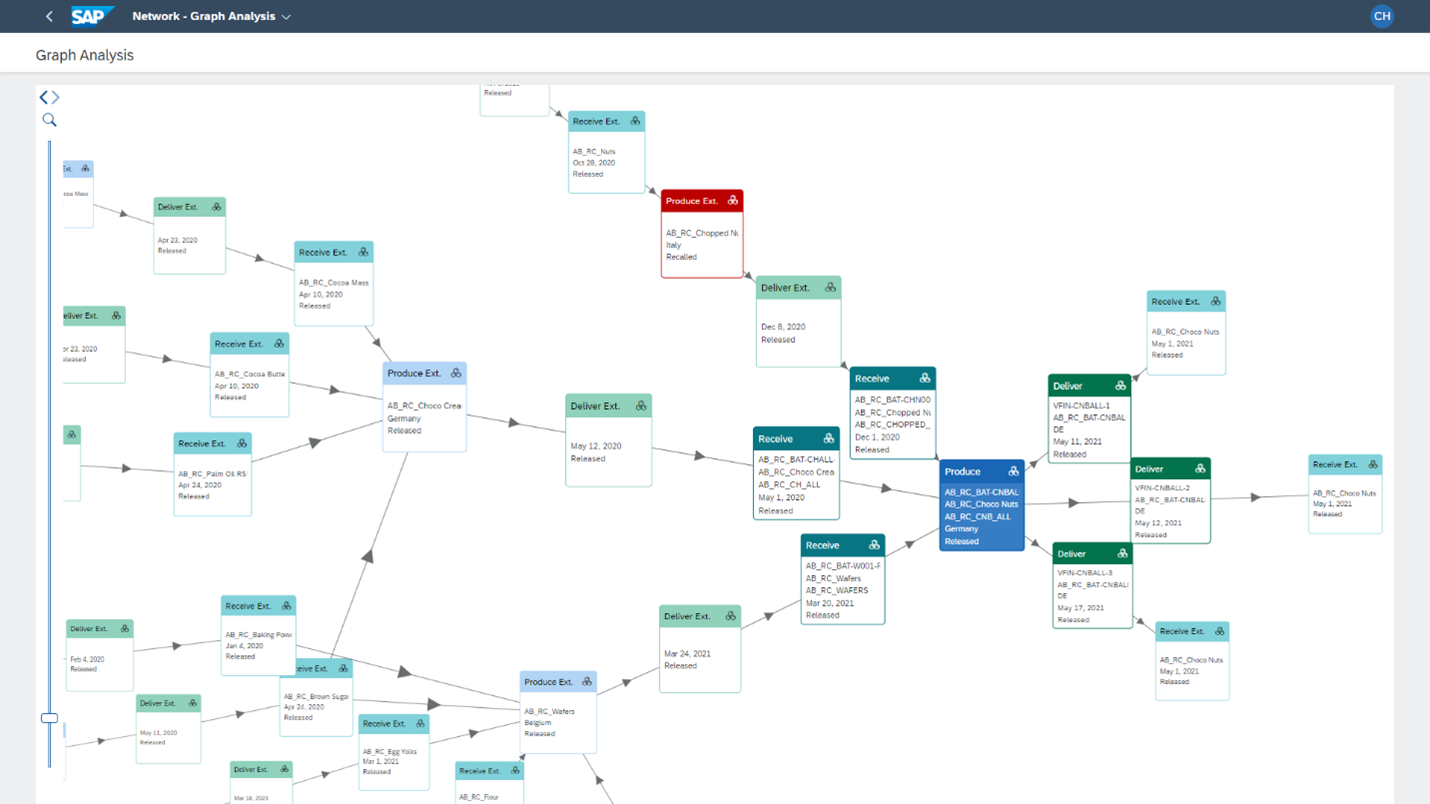Click the icon on the Belgium Produce Ext. node
1430x804 pixels.
coord(586,682)
